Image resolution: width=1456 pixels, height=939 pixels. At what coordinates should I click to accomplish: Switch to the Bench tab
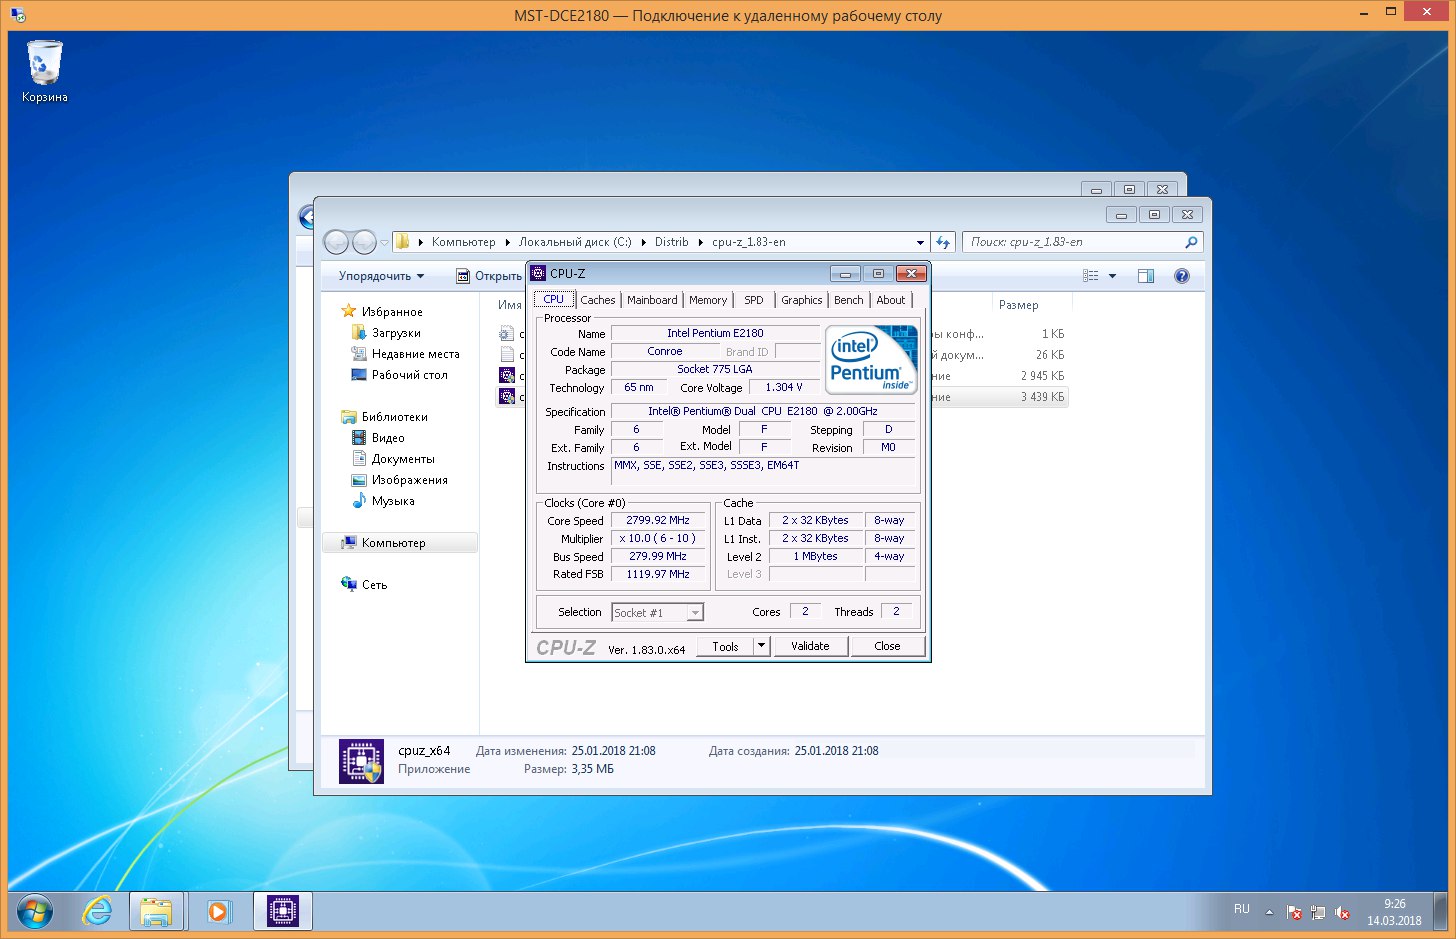pyautogui.click(x=848, y=300)
